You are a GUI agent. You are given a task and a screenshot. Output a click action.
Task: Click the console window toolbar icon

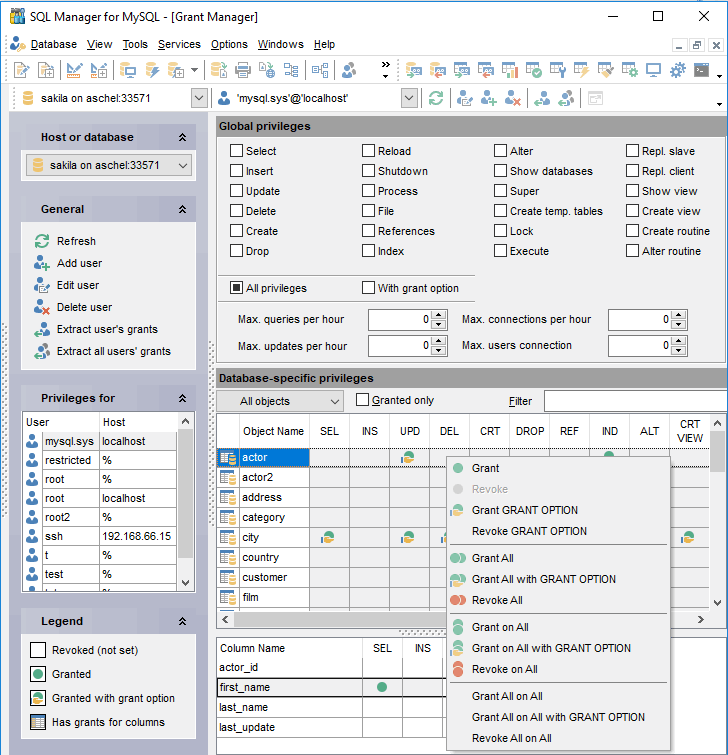click(x=702, y=70)
